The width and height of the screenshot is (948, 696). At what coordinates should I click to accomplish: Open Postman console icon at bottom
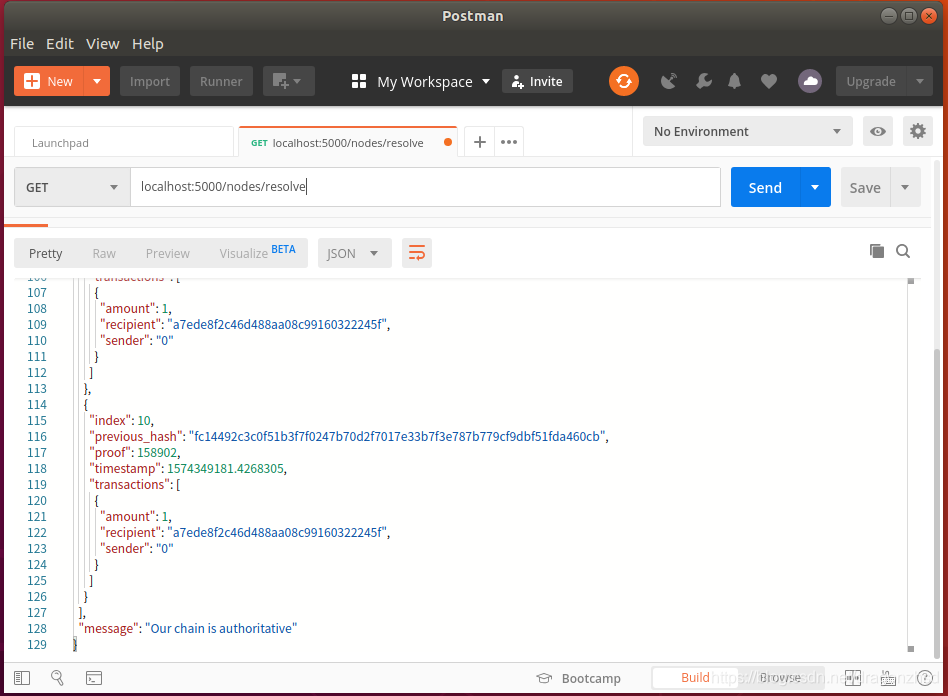click(x=94, y=678)
